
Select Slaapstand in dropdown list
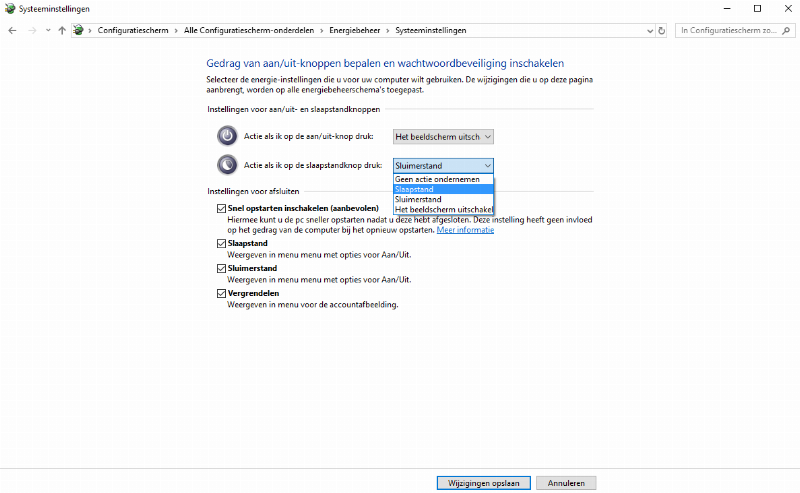(x=443, y=189)
